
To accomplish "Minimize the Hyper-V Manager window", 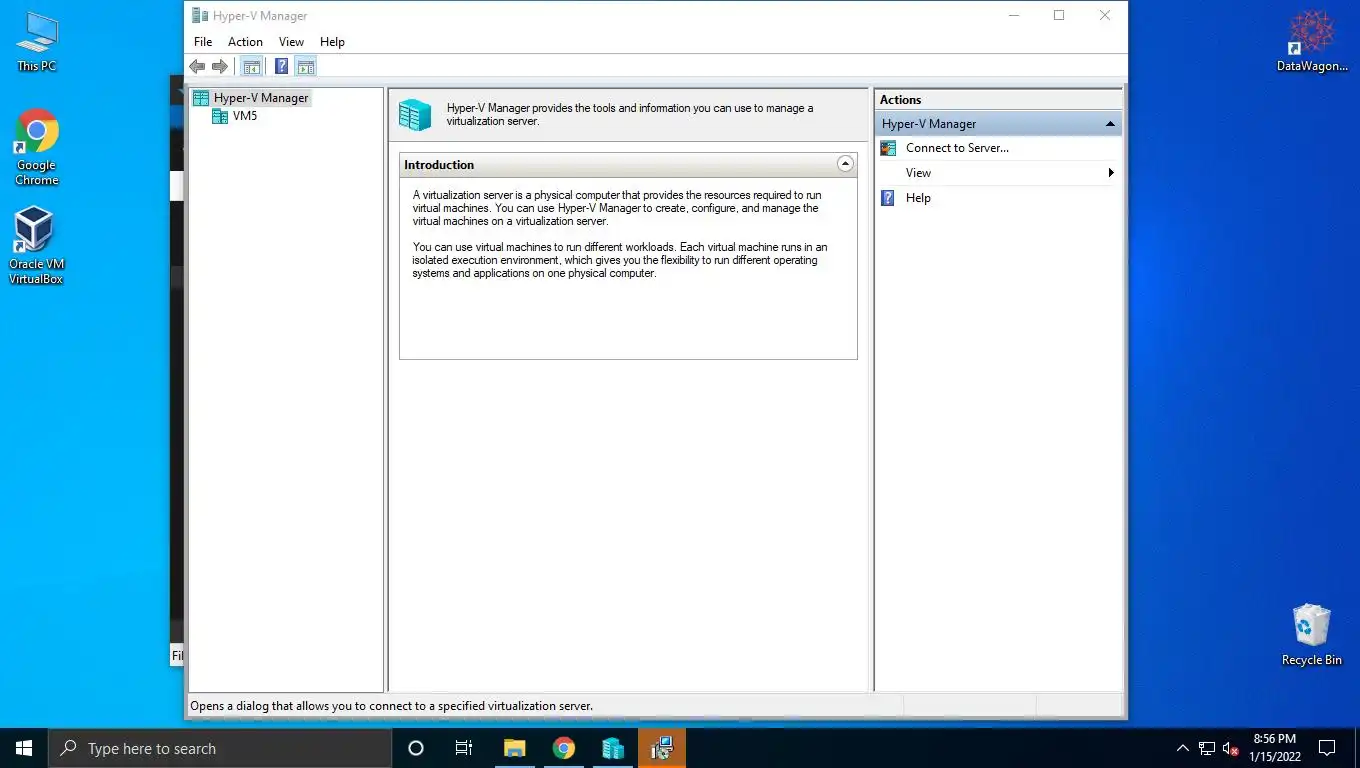I will tap(1013, 15).
